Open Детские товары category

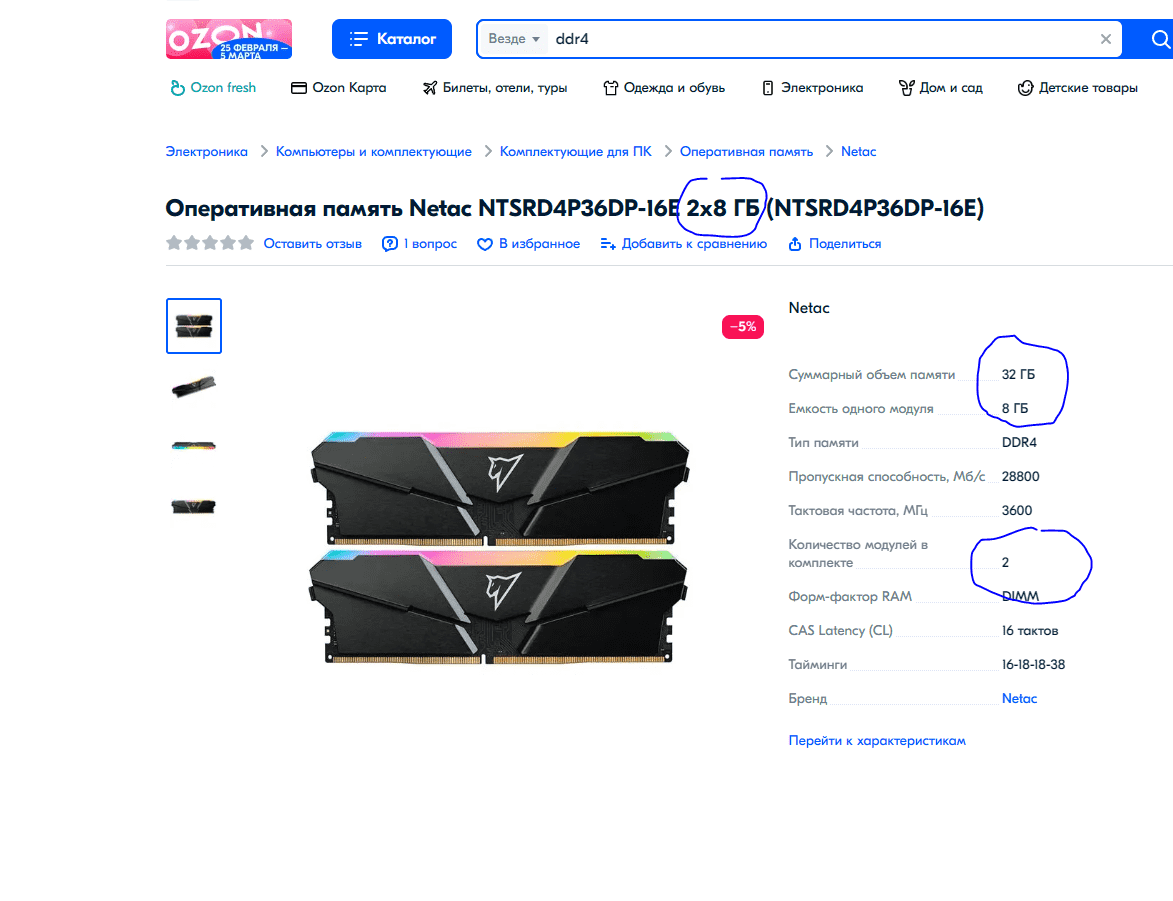coord(1078,88)
